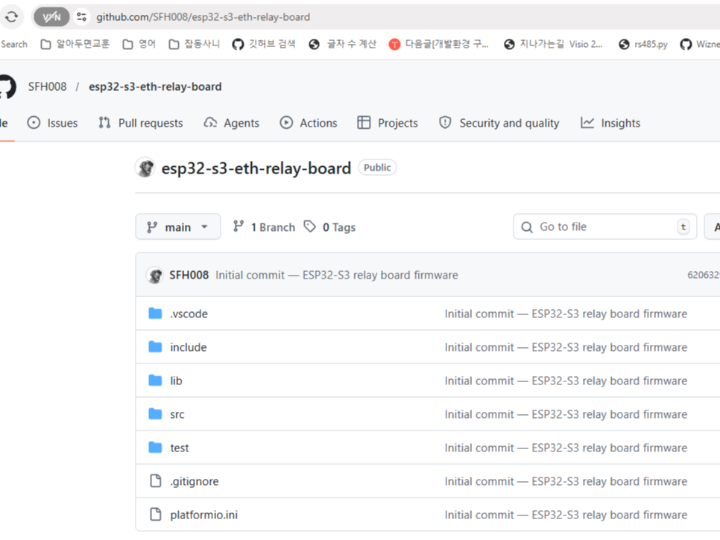The image size is (720, 540).
Task: Open the .vscode folder
Action: pos(188,314)
